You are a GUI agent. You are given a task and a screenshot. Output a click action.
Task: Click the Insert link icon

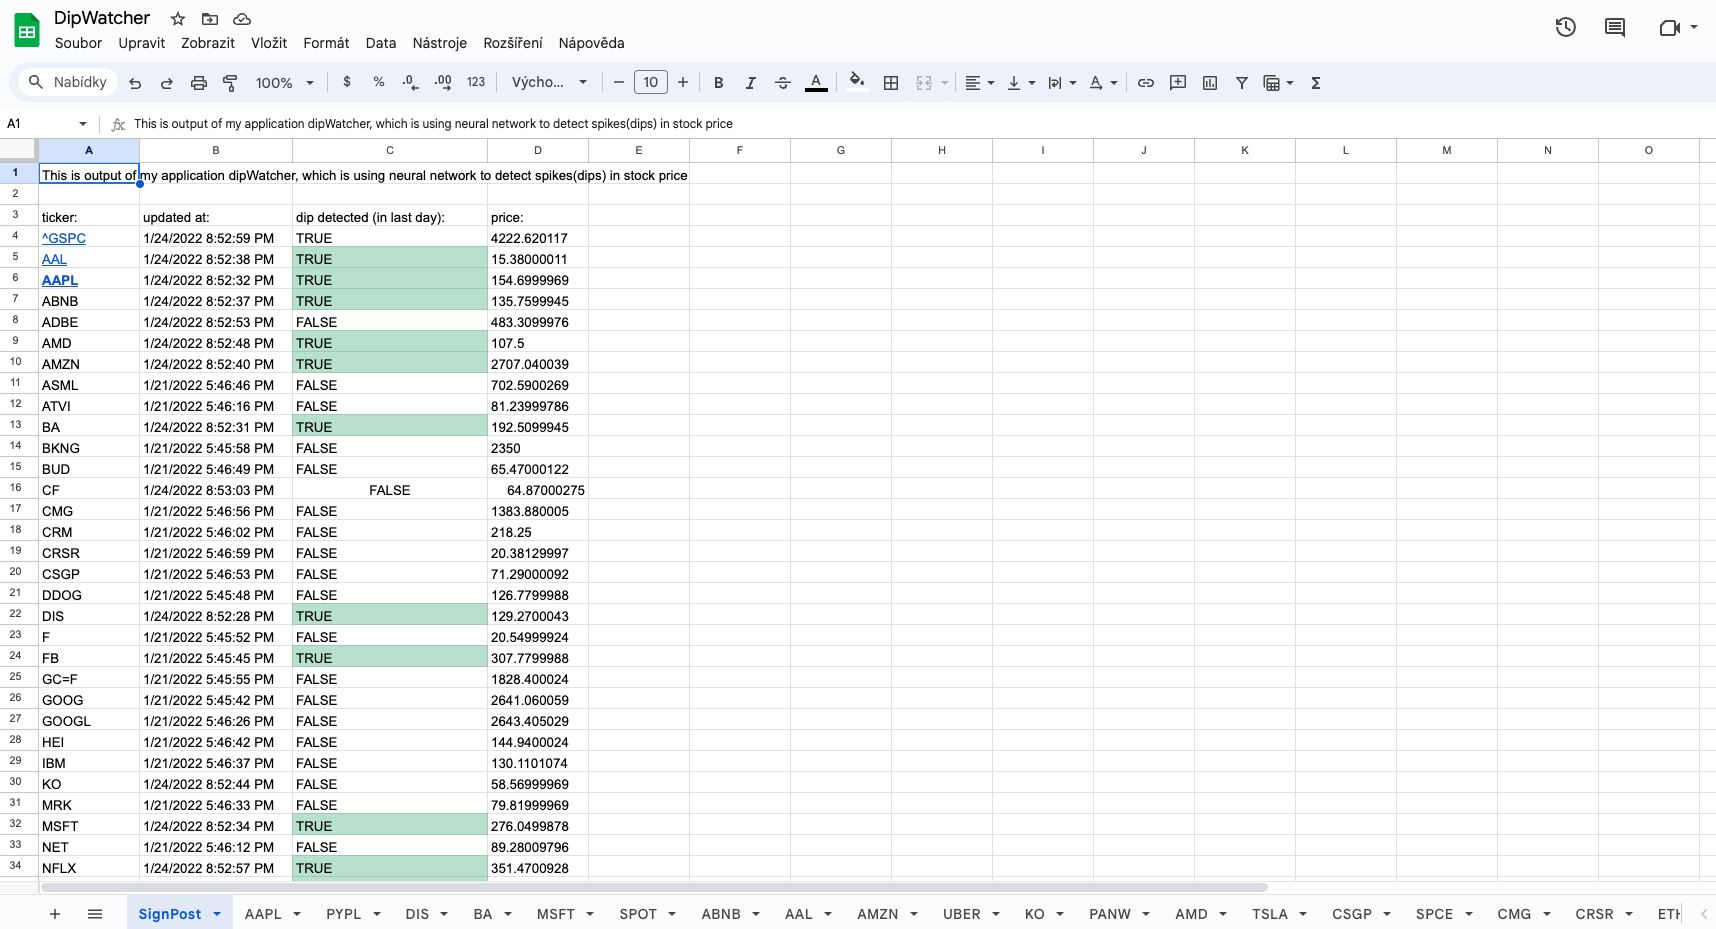point(1146,83)
